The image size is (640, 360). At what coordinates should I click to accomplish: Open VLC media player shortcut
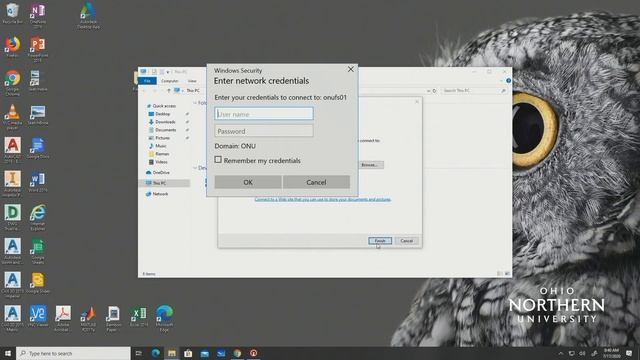click(x=12, y=116)
